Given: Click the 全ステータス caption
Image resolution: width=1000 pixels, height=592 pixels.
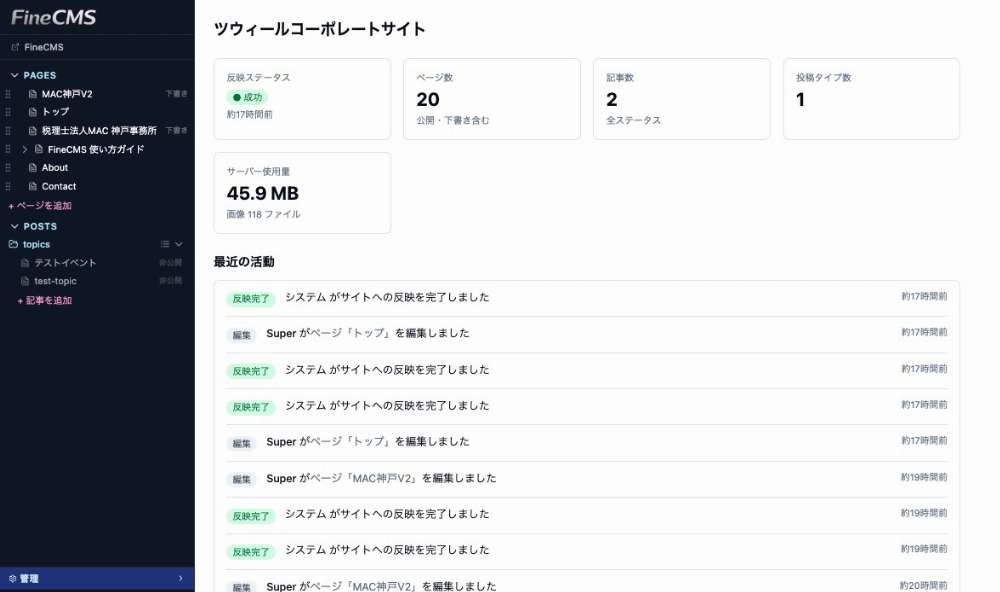Looking at the screenshot, I should [633, 120].
